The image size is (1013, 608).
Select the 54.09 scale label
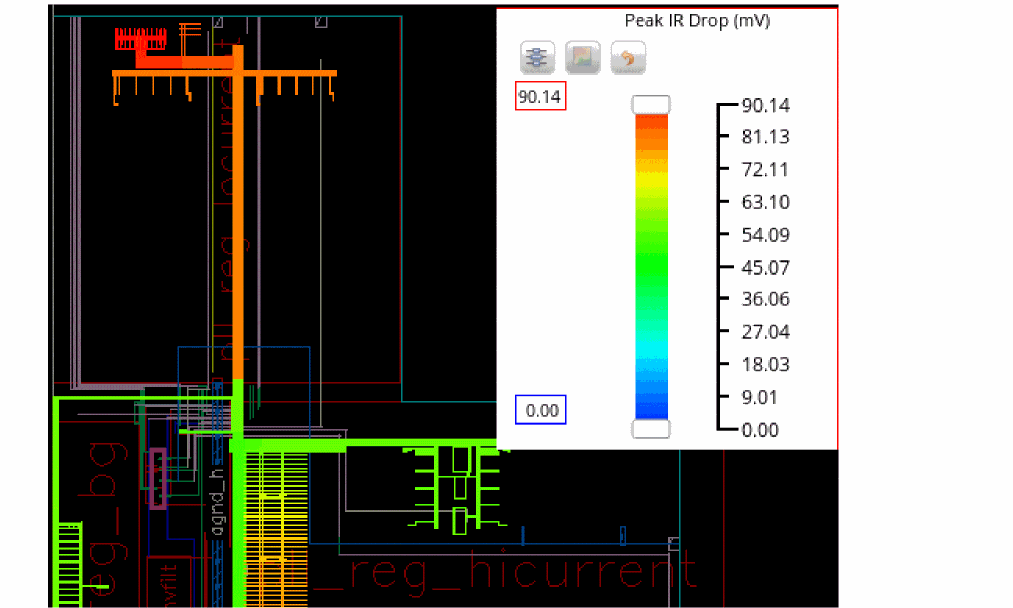(765, 235)
